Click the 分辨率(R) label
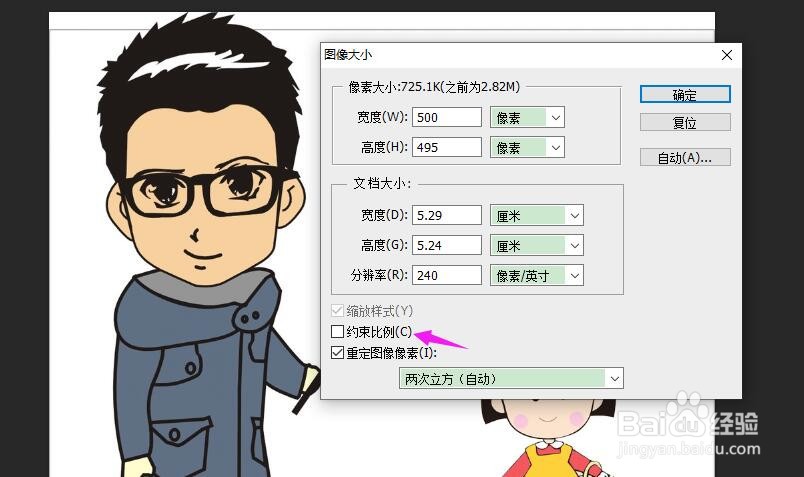 click(379, 275)
